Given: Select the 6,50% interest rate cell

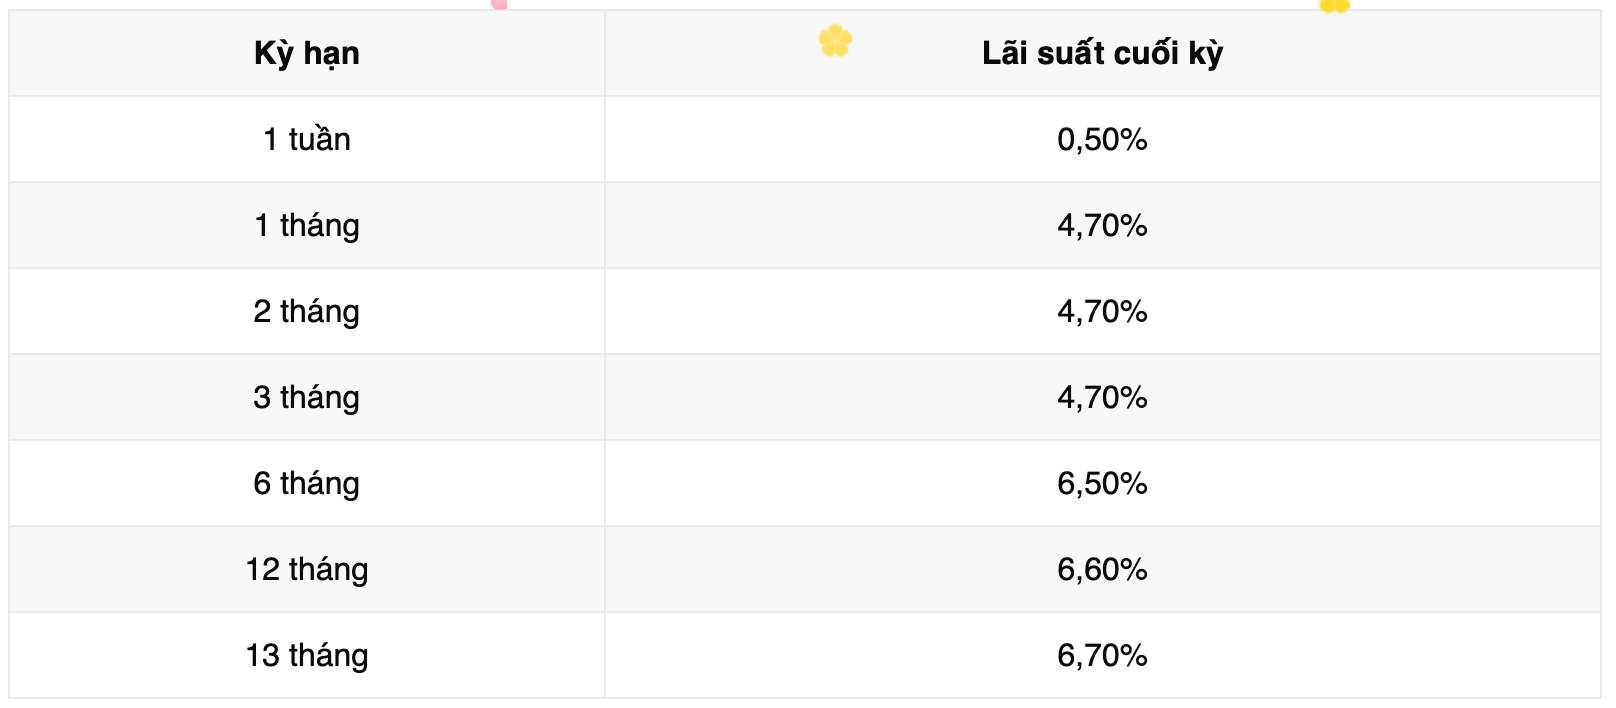Looking at the screenshot, I should point(1102,483).
